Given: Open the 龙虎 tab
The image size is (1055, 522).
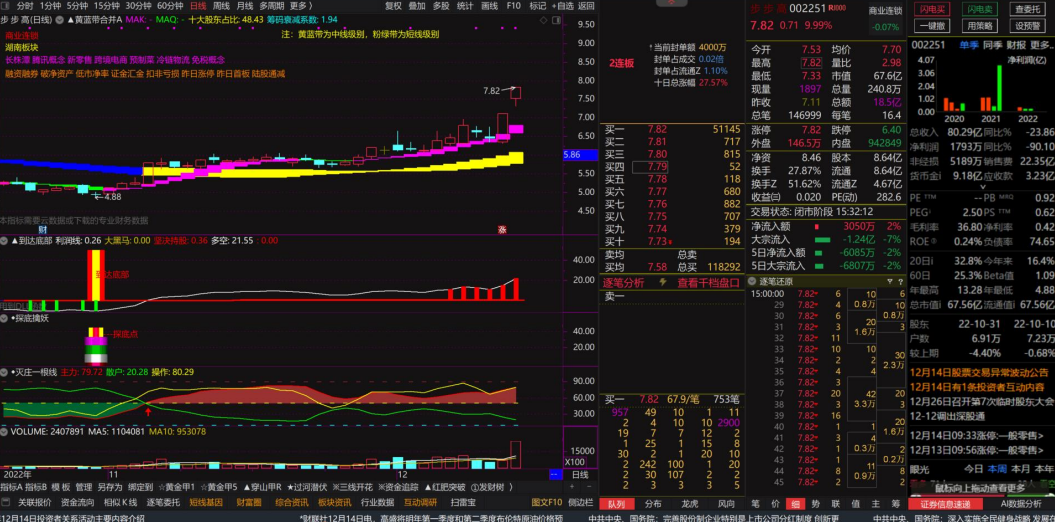Looking at the screenshot, I should (690, 504).
